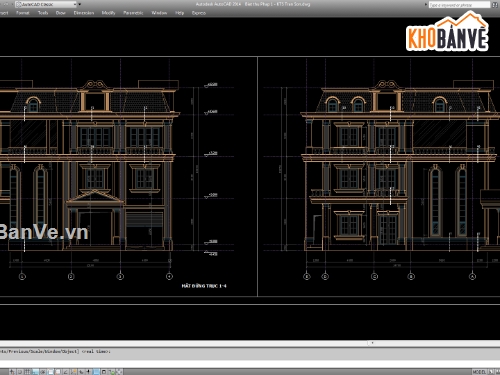Open the Draw menu
Viewport: 500px width, 375px height.
point(61,13)
